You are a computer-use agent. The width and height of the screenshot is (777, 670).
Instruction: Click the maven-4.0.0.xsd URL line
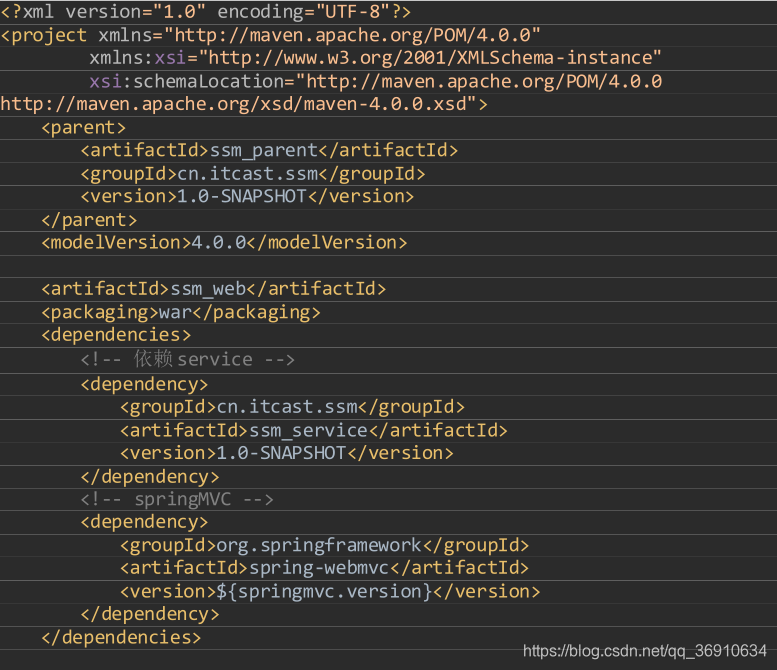pos(244,104)
